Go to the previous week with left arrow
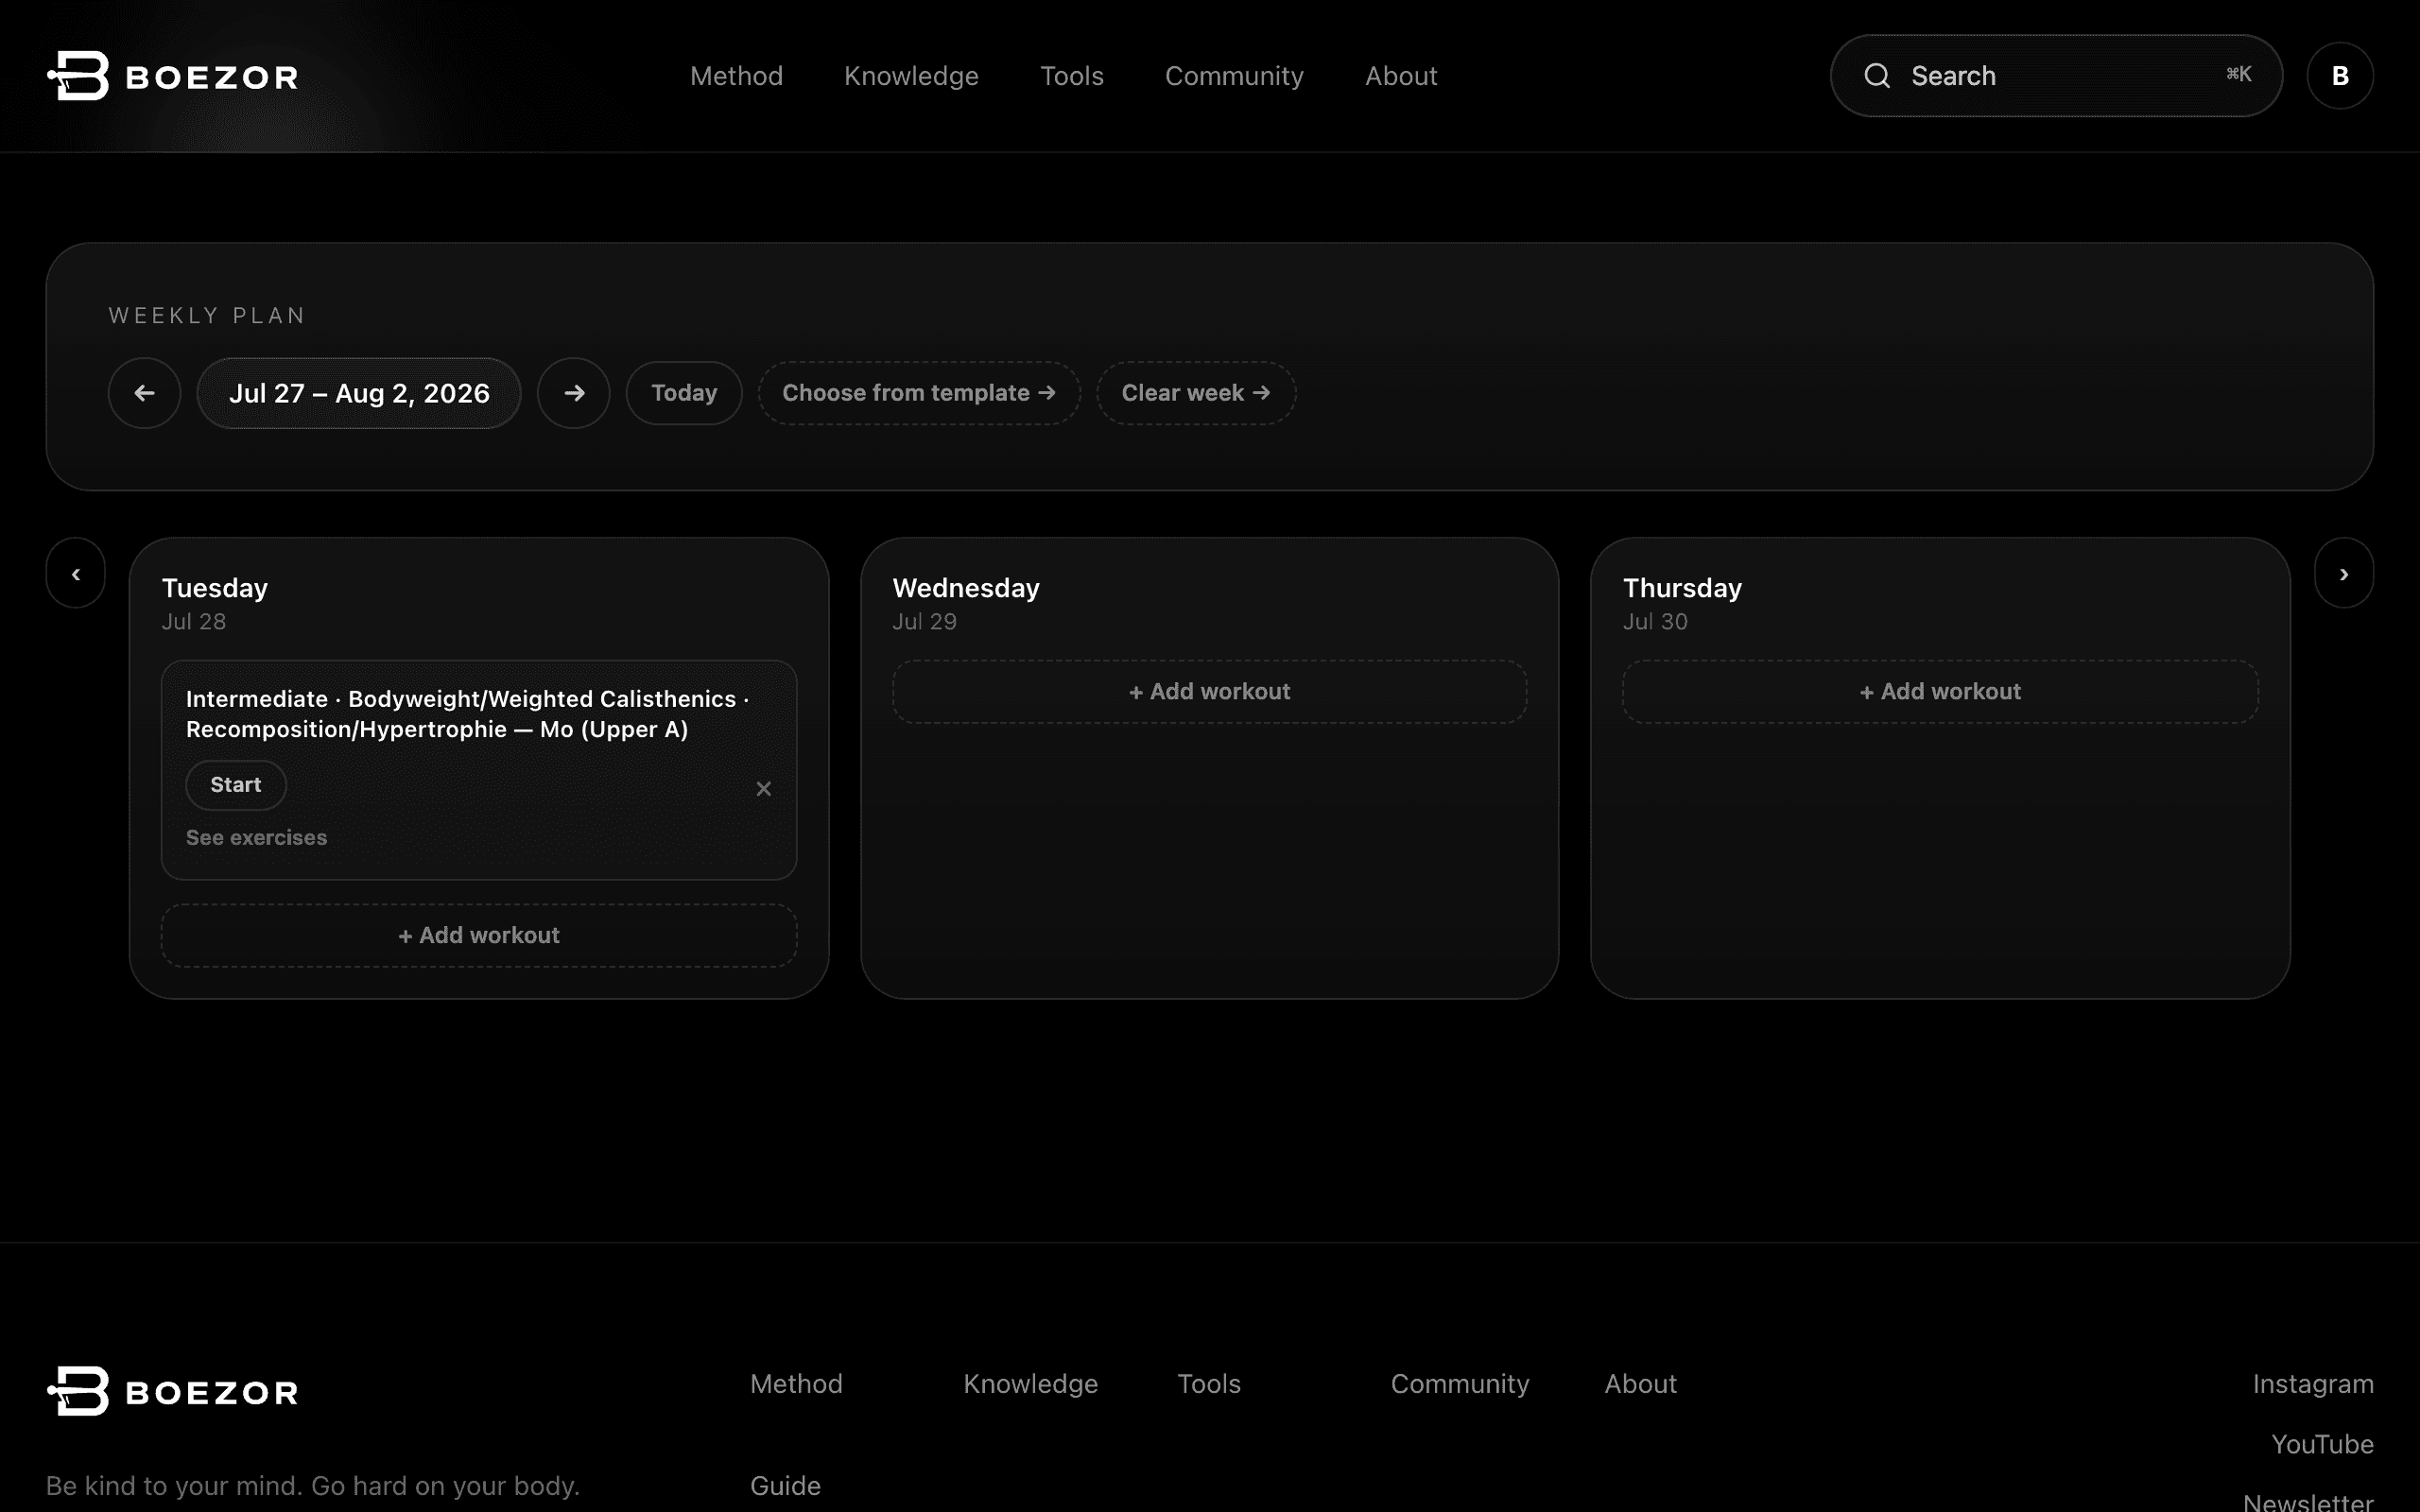This screenshot has width=2420, height=1512. [x=144, y=393]
